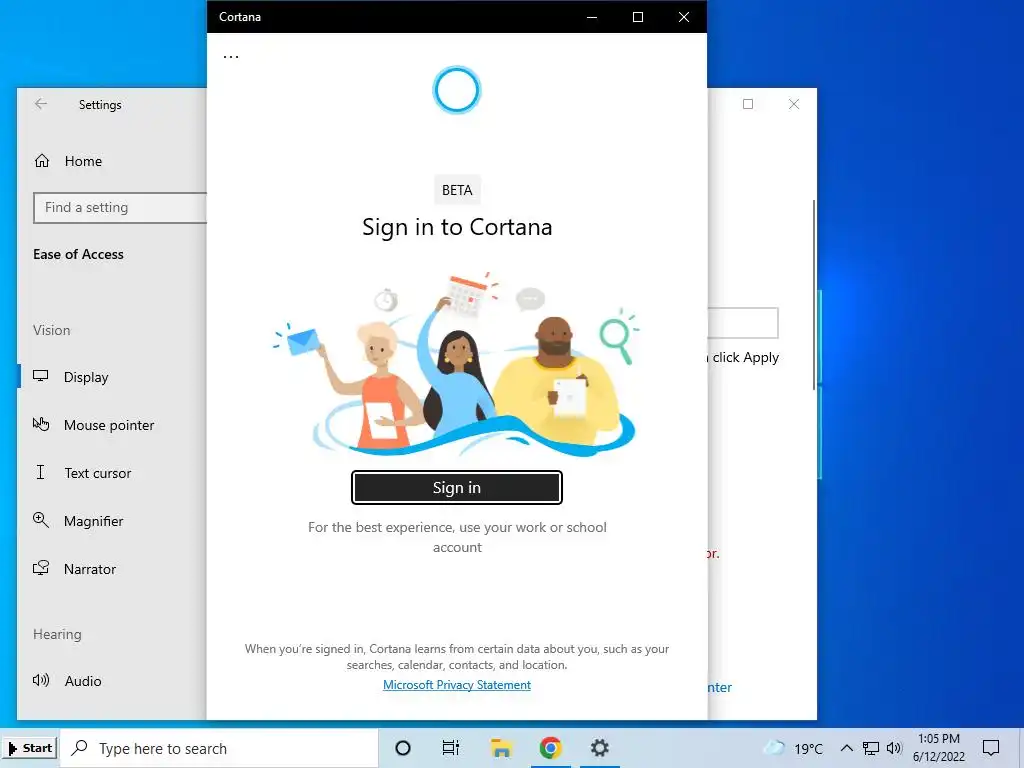Open Google Chrome from taskbar
Screen dimensions: 1024x768
(551, 748)
